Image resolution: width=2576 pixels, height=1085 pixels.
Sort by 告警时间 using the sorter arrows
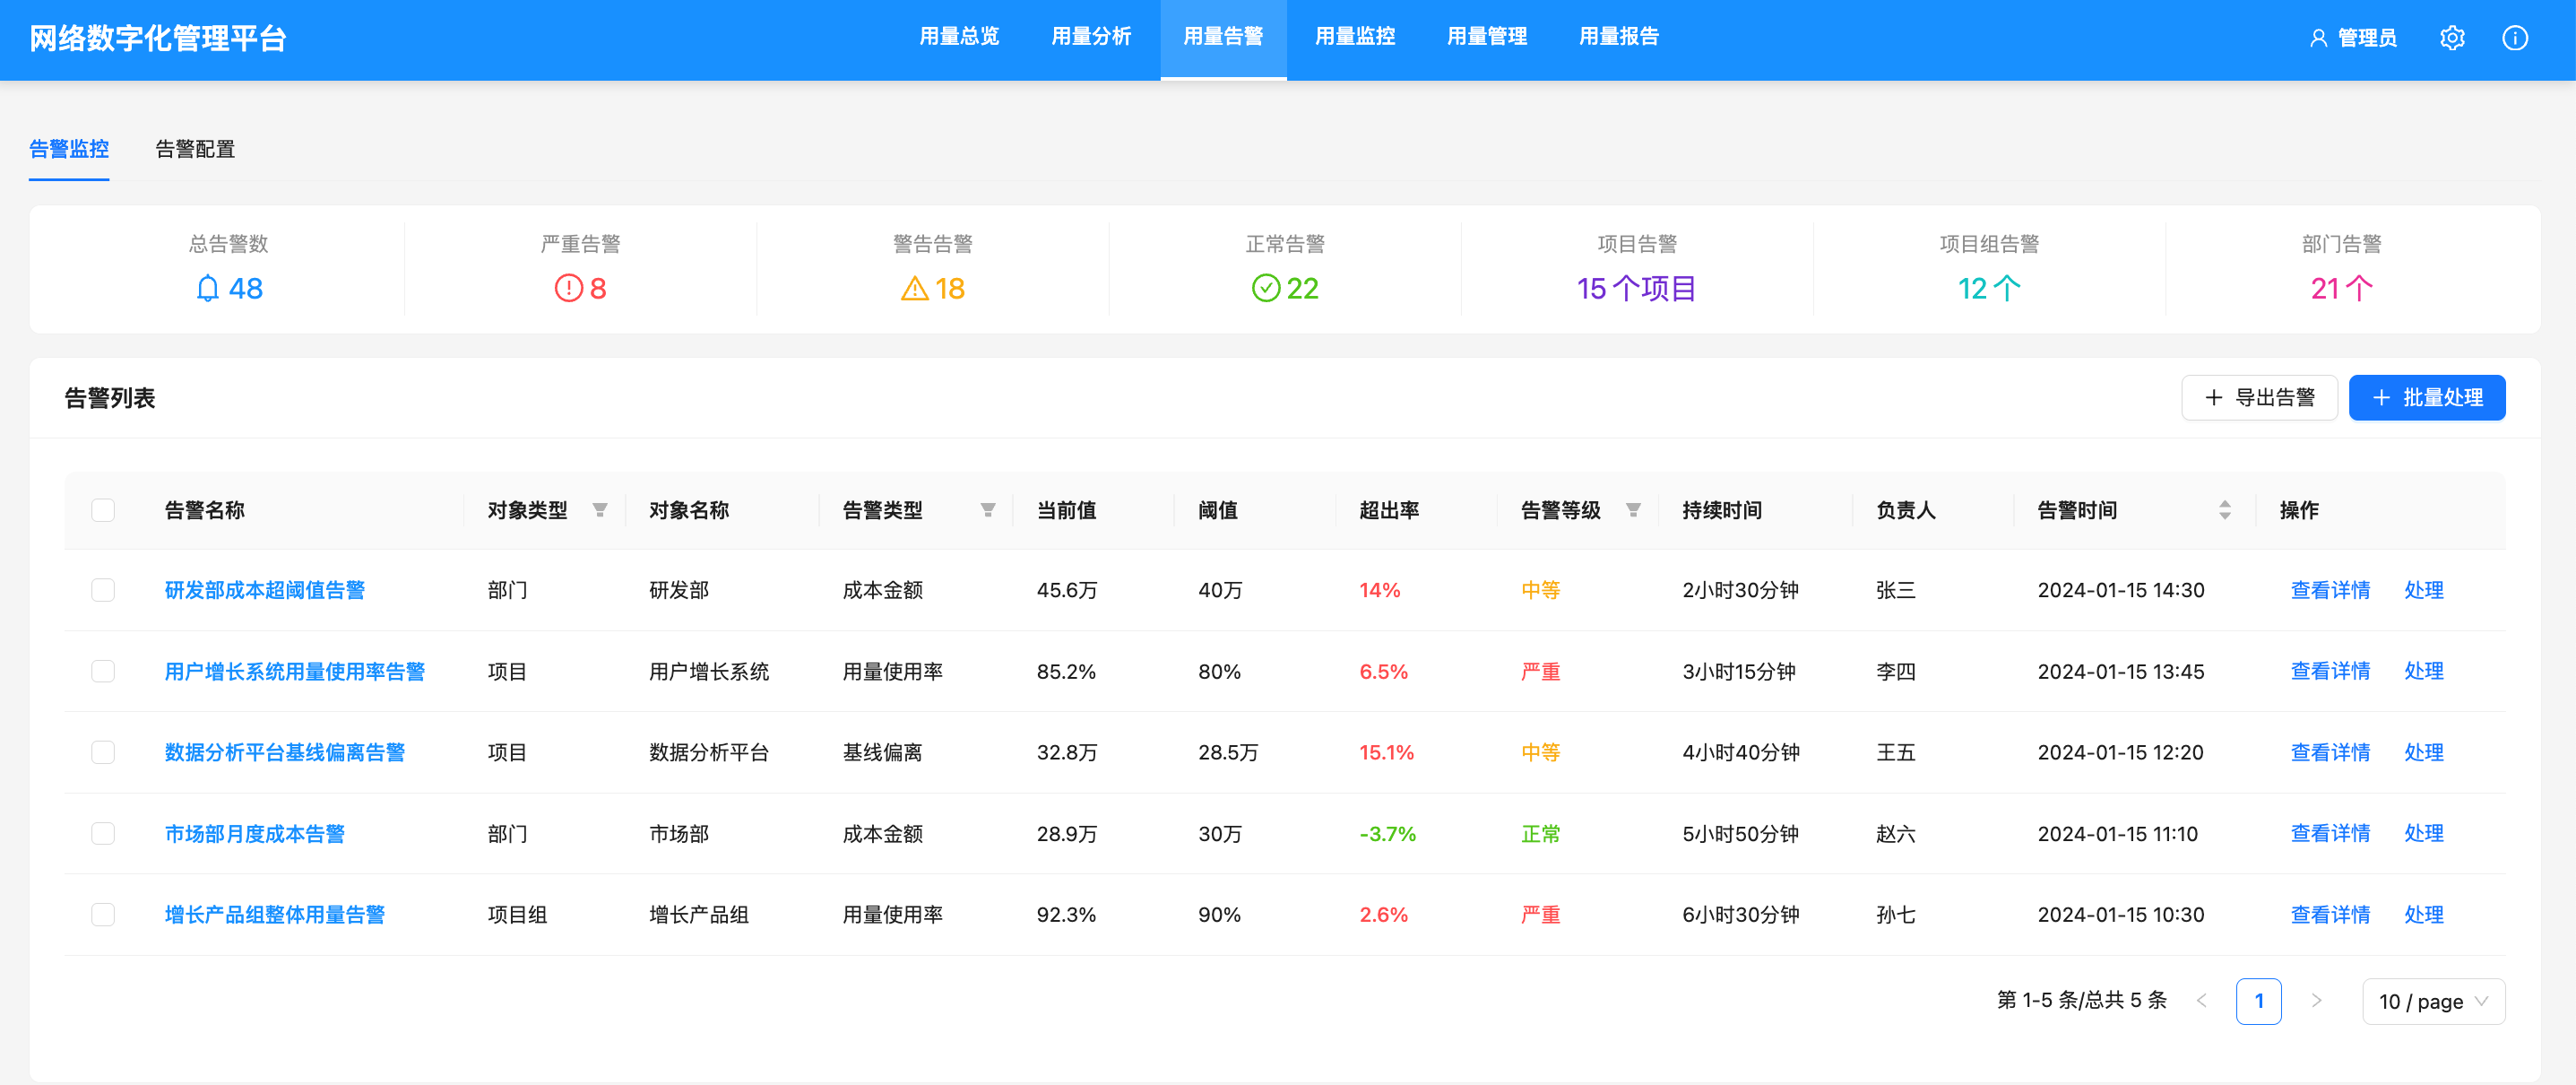2225,510
